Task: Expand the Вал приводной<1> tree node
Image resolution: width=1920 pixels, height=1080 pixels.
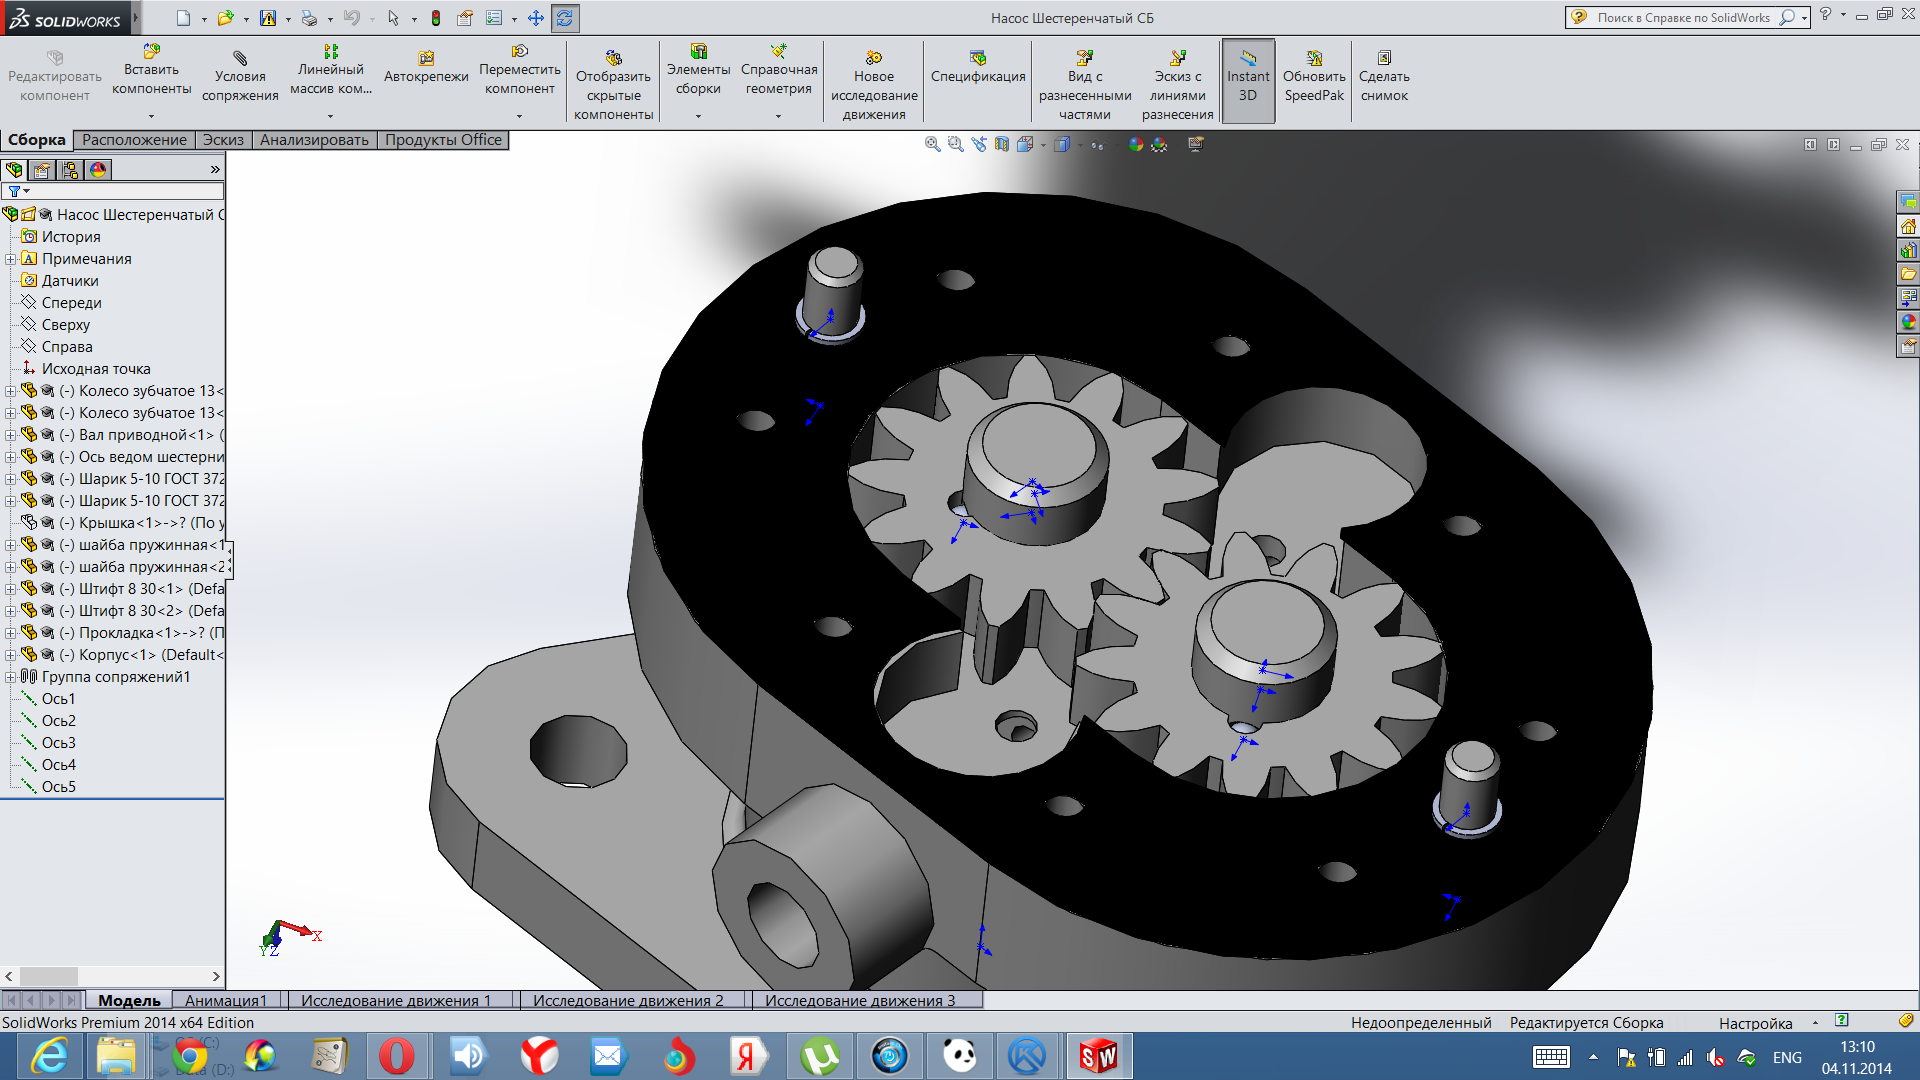Action: [11, 435]
